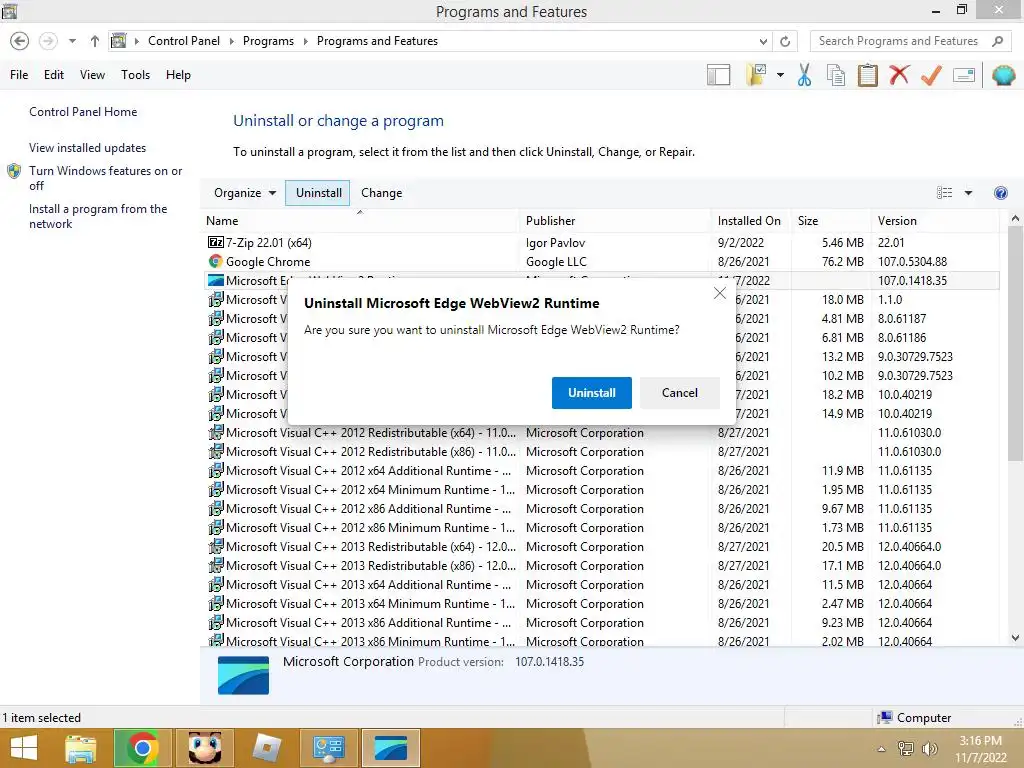The width and height of the screenshot is (1024, 768).
Task: Click the WebView2 installer taskbar icon
Action: click(391, 748)
